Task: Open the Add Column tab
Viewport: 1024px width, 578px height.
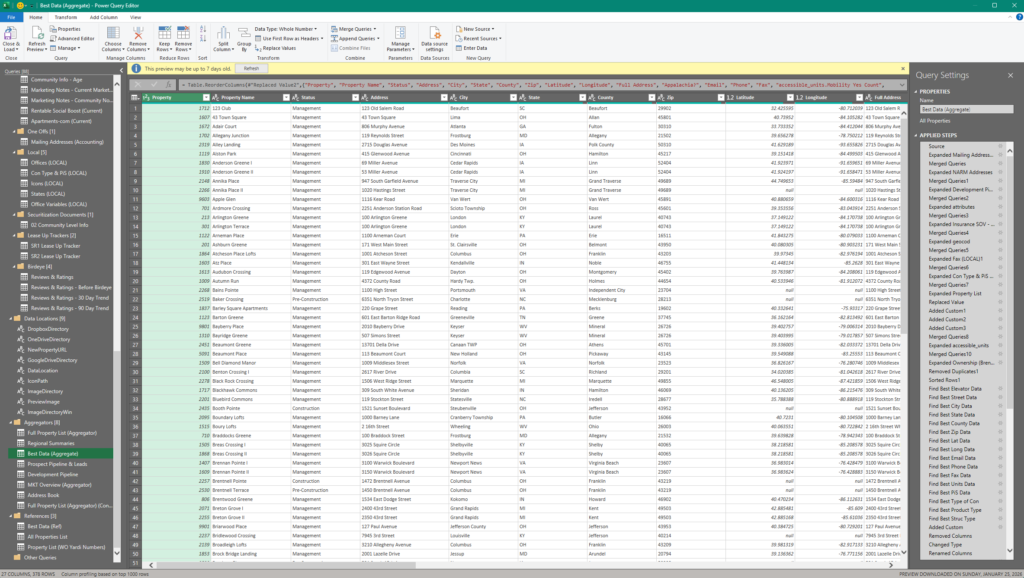Action: pyautogui.click(x=103, y=17)
